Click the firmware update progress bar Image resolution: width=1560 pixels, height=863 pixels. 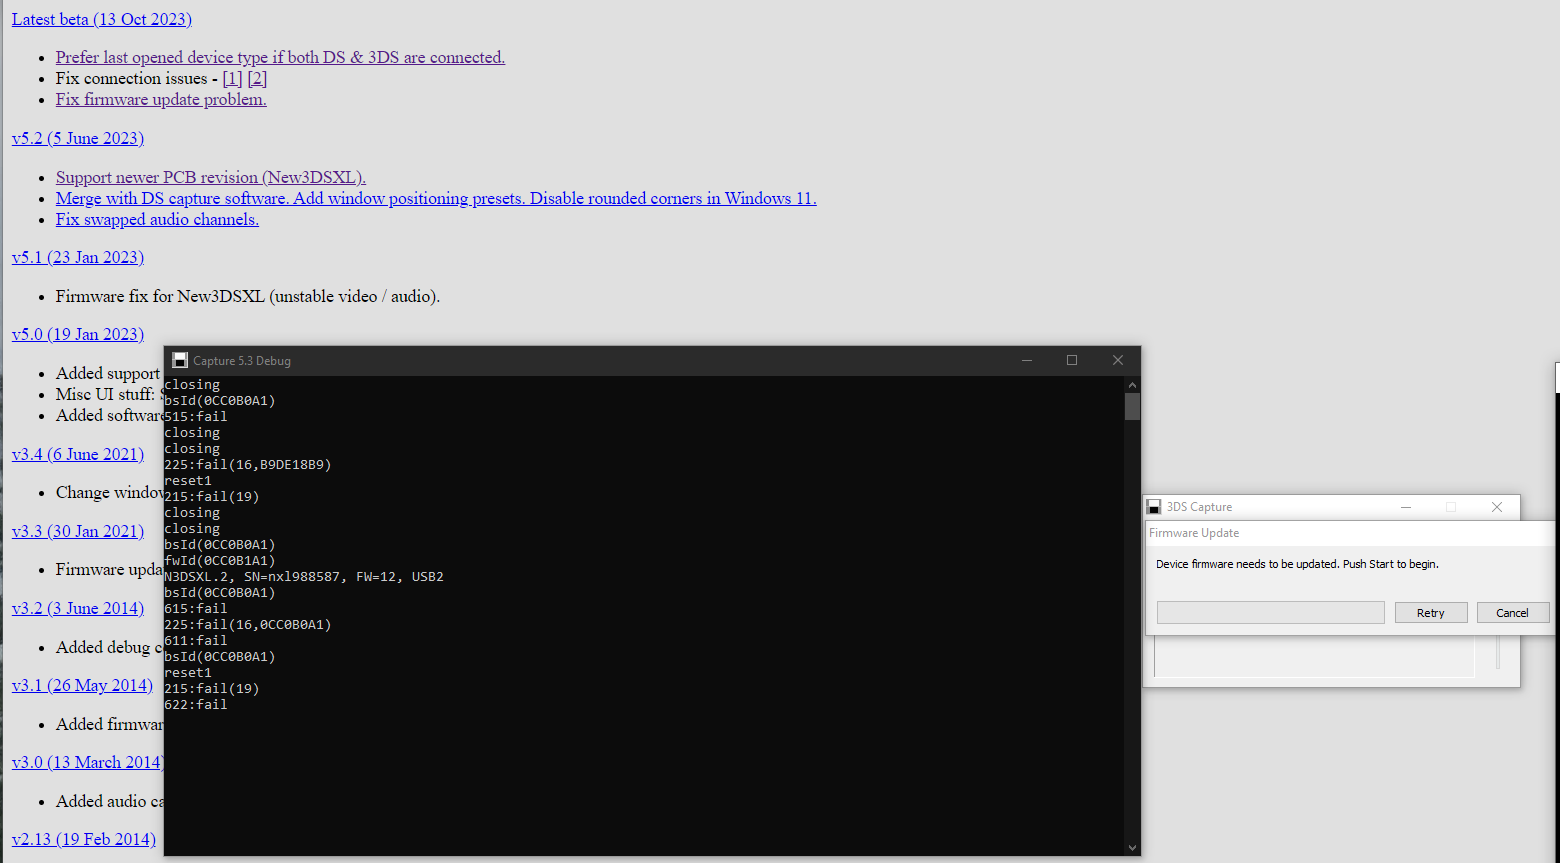point(1271,612)
